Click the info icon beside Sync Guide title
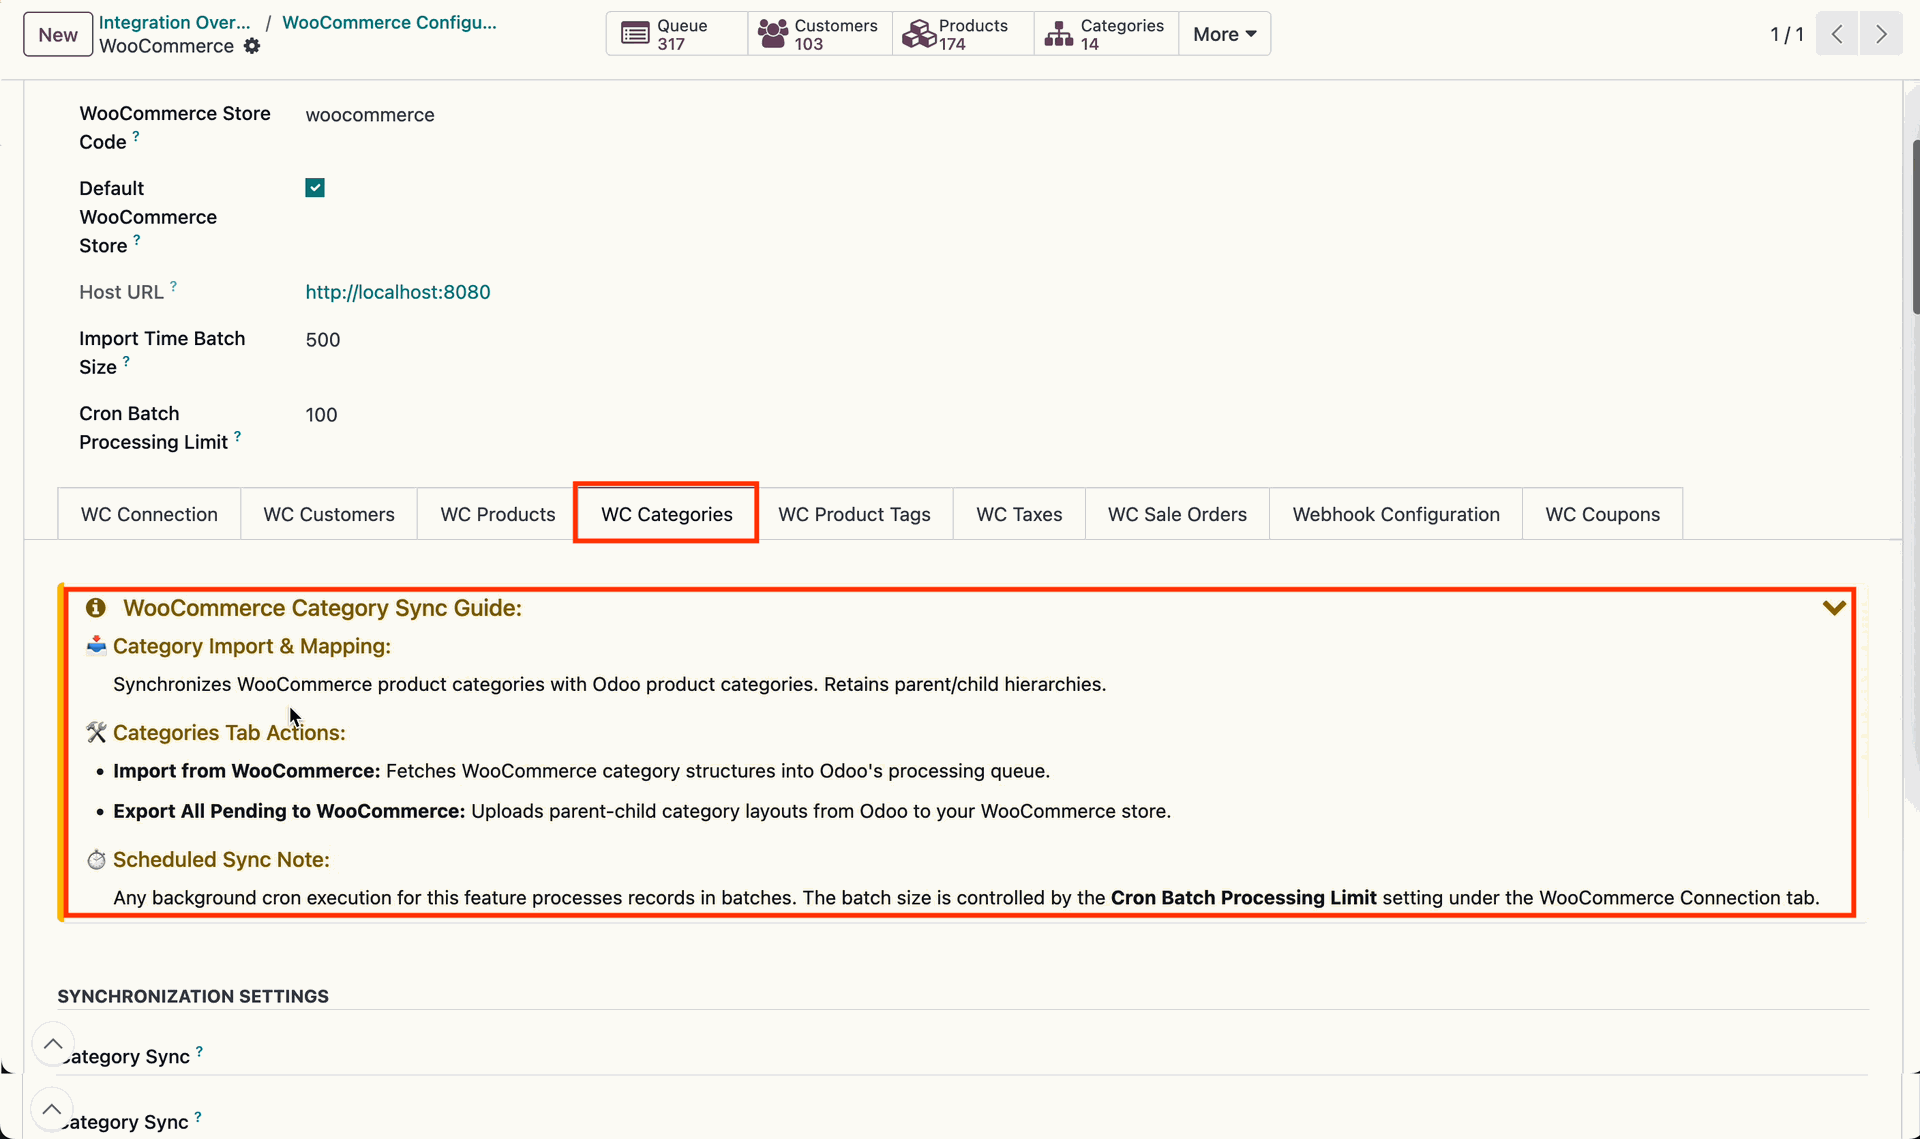The image size is (1920, 1139). pyautogui.click(x=96, y=608)
